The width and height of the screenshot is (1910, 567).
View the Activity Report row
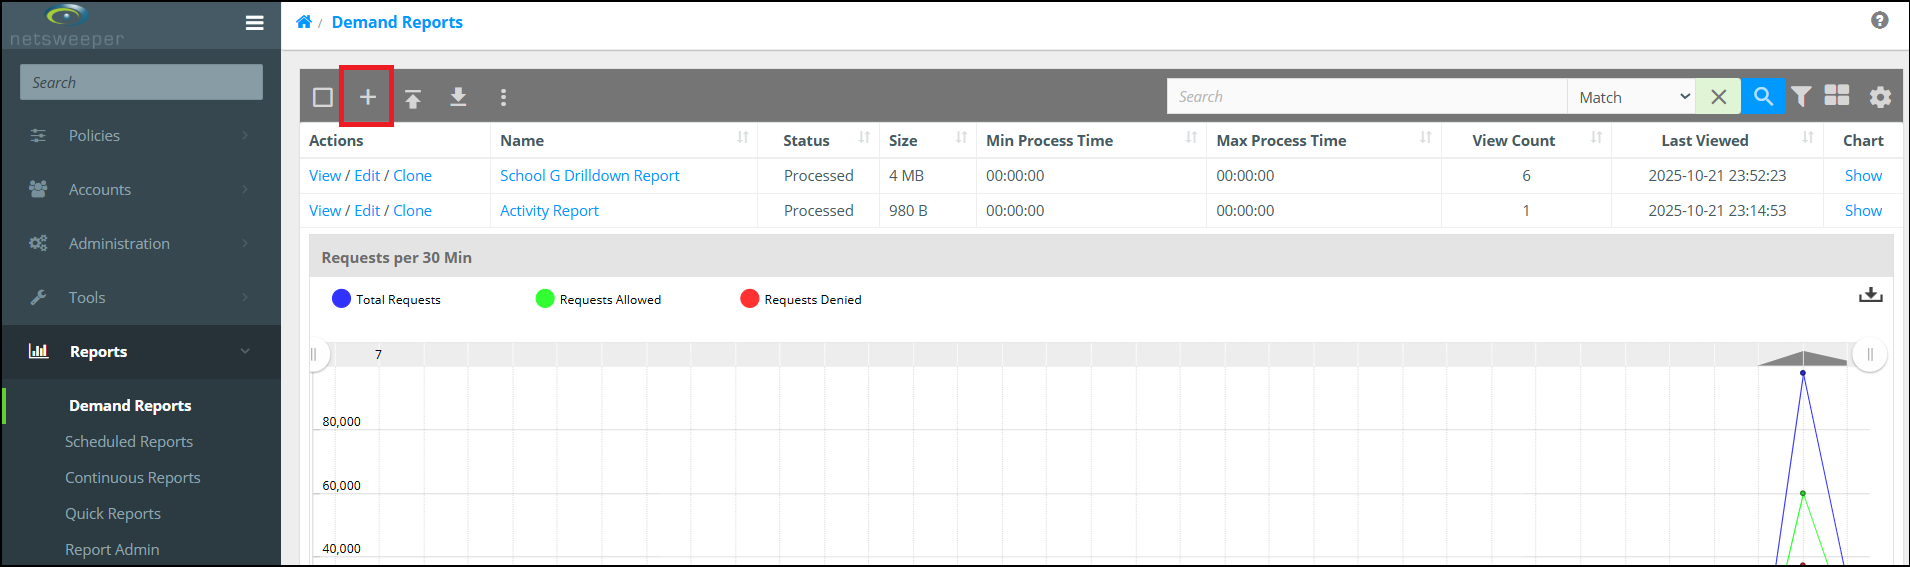[325, 210]
